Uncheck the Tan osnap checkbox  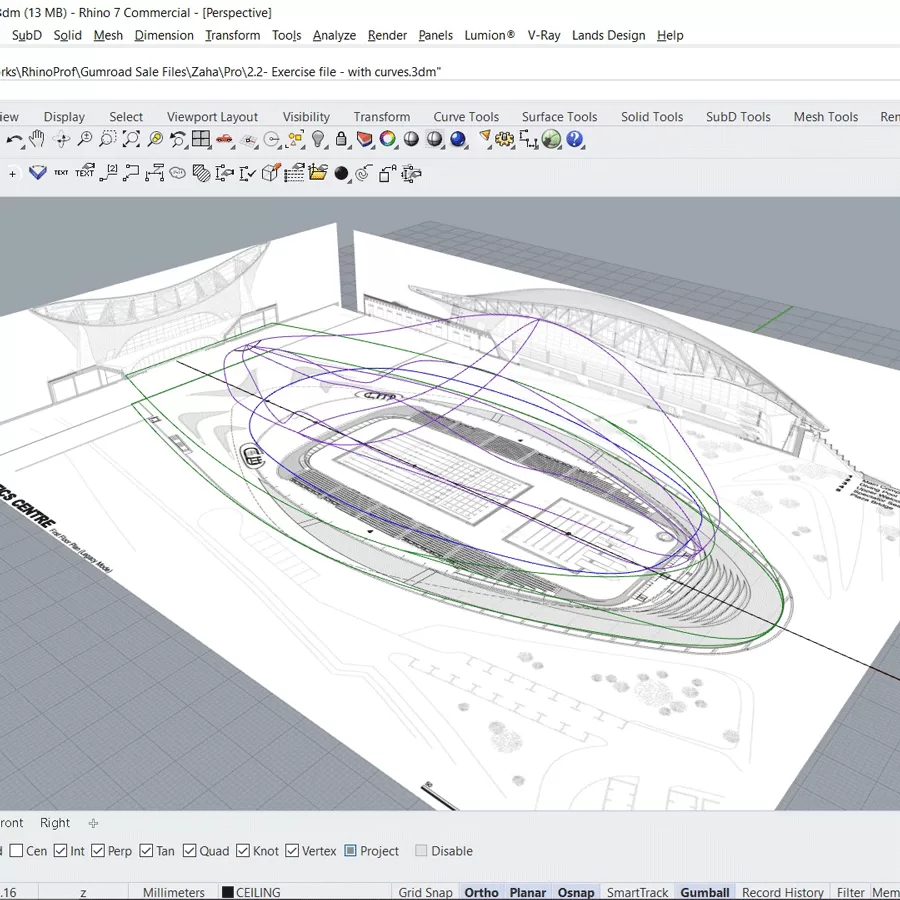point(146,850)
